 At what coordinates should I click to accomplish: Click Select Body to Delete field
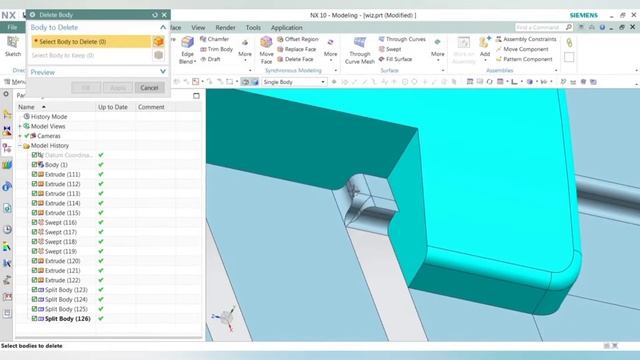91,41
